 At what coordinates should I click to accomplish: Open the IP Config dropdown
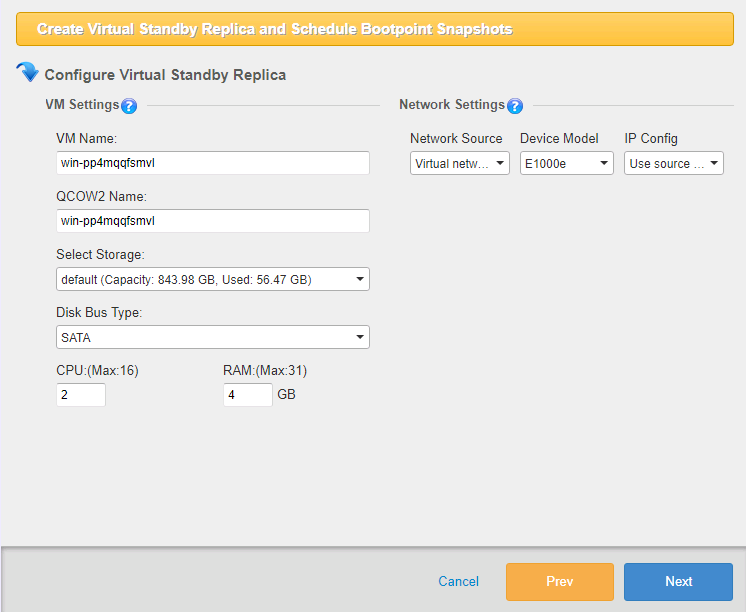pos(674,164)
